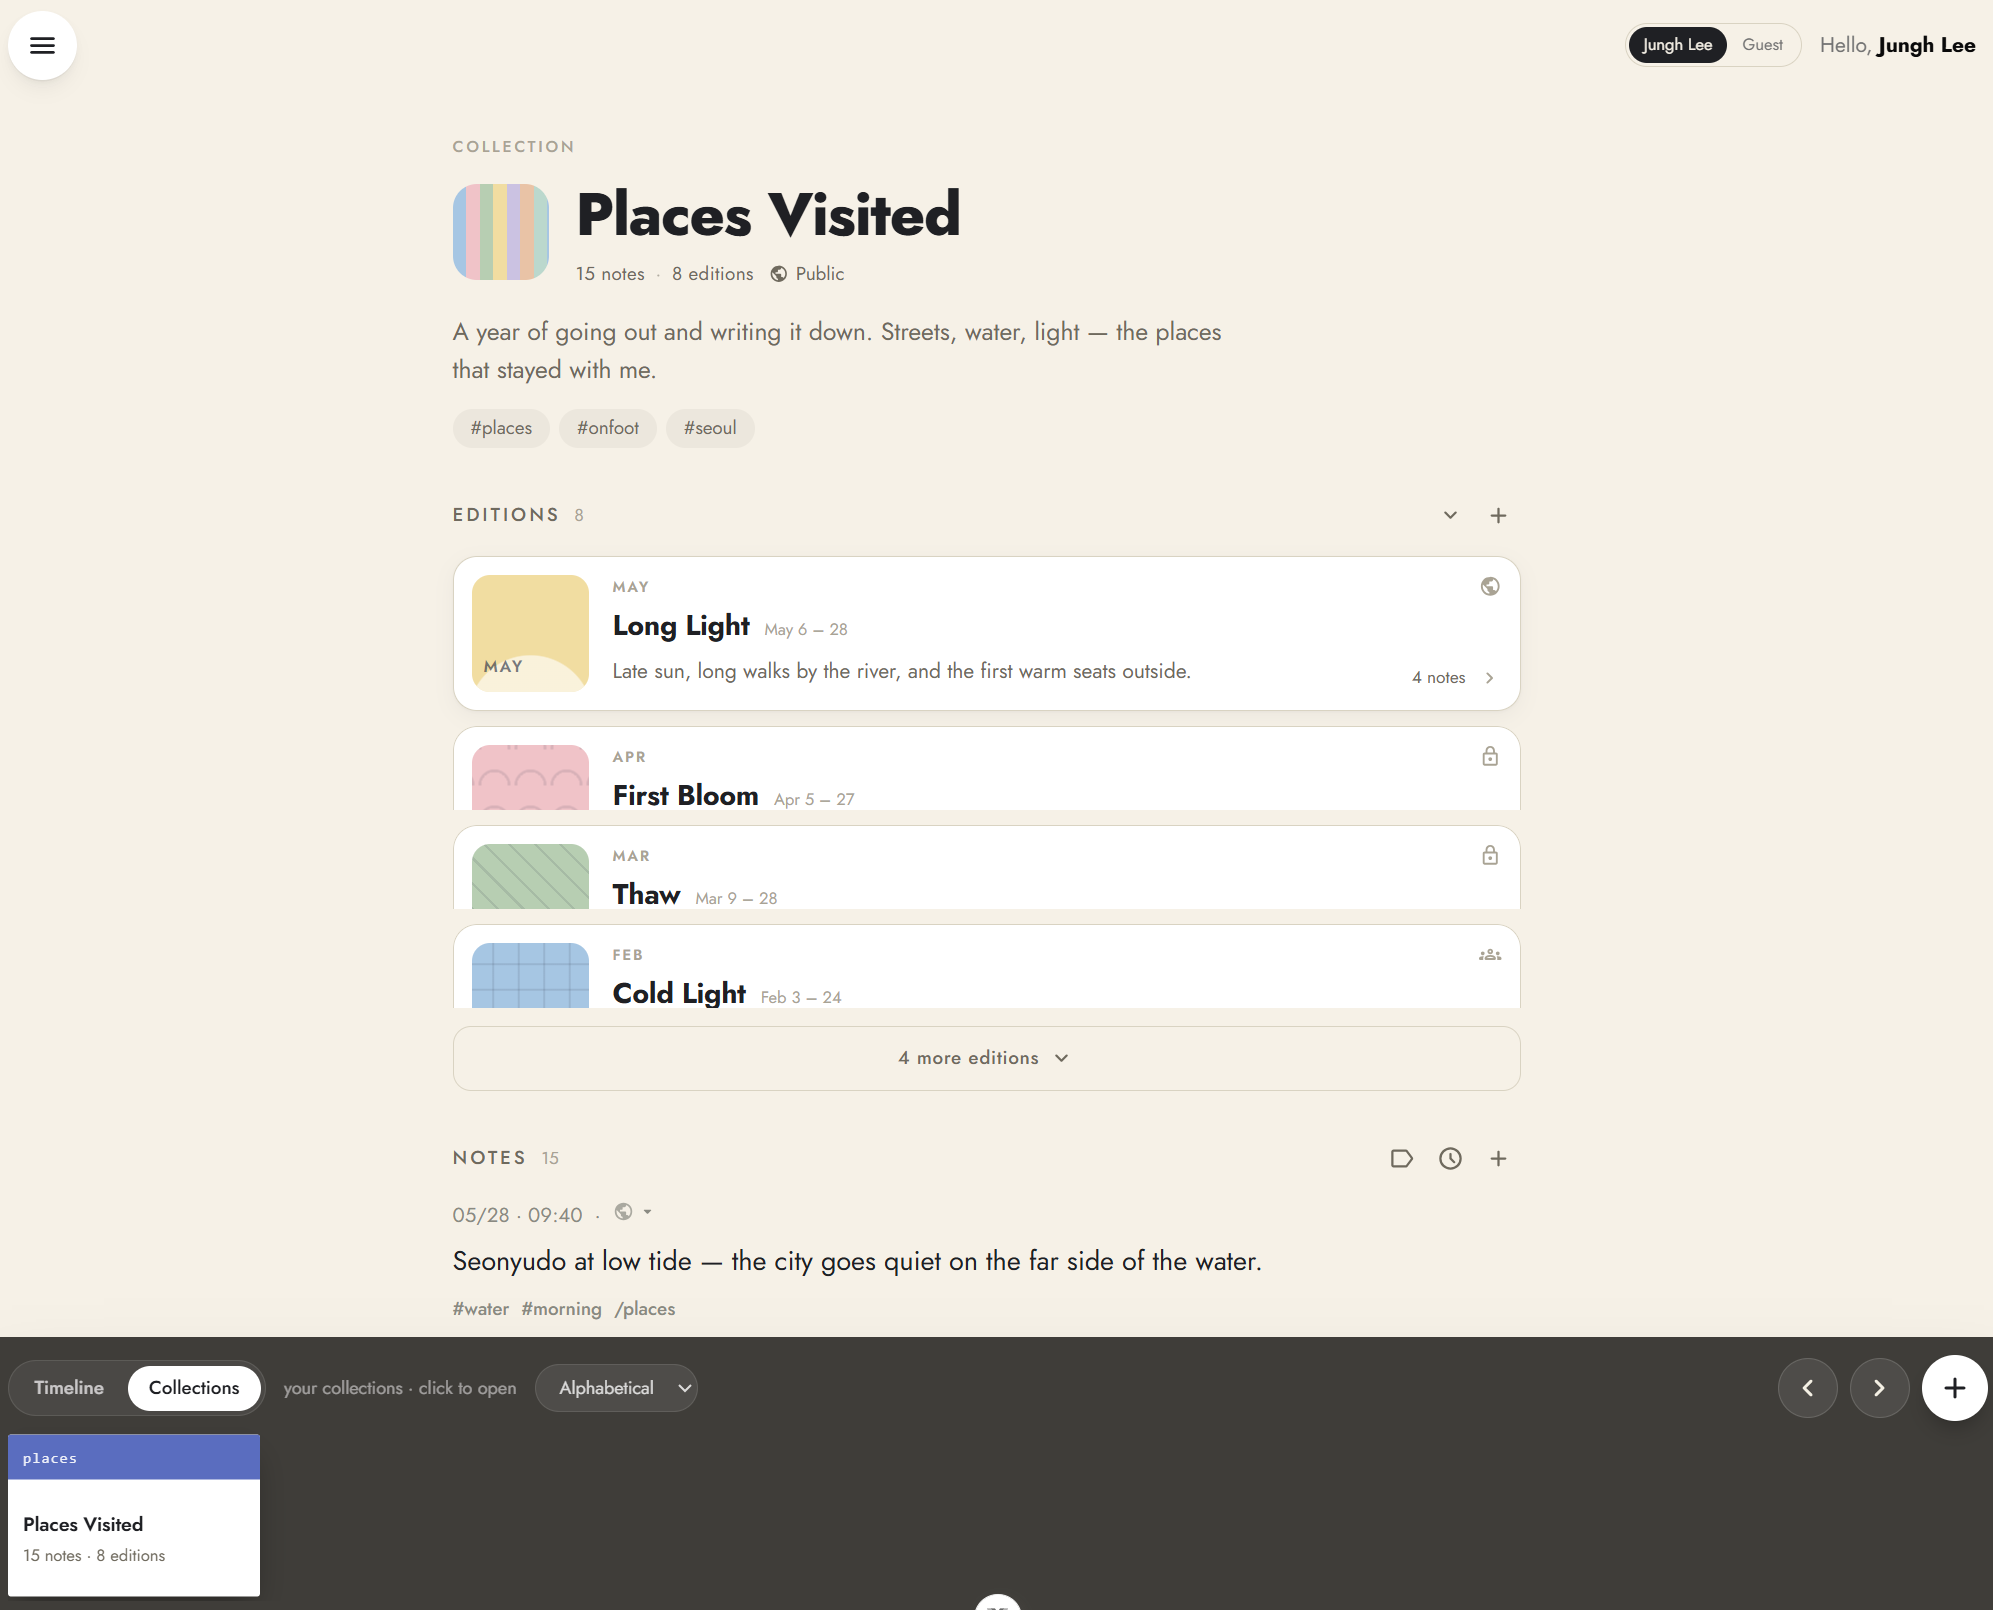Select Jungh Lee user toggle
1993x1610 pixels.
(1677, 45)
